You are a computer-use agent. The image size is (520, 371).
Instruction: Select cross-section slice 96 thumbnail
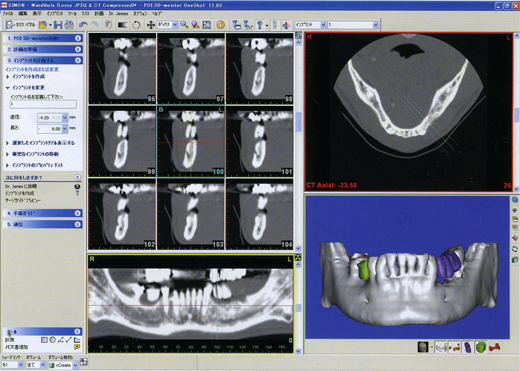(122, 68)
